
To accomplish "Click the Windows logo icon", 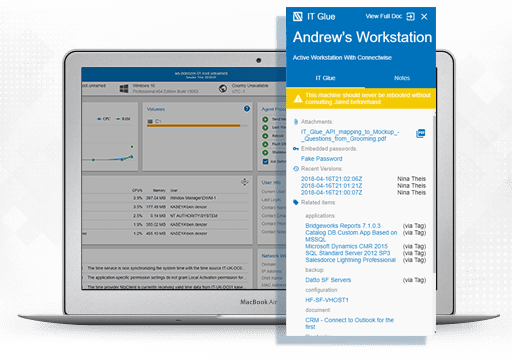I will [x=124, y=89].
